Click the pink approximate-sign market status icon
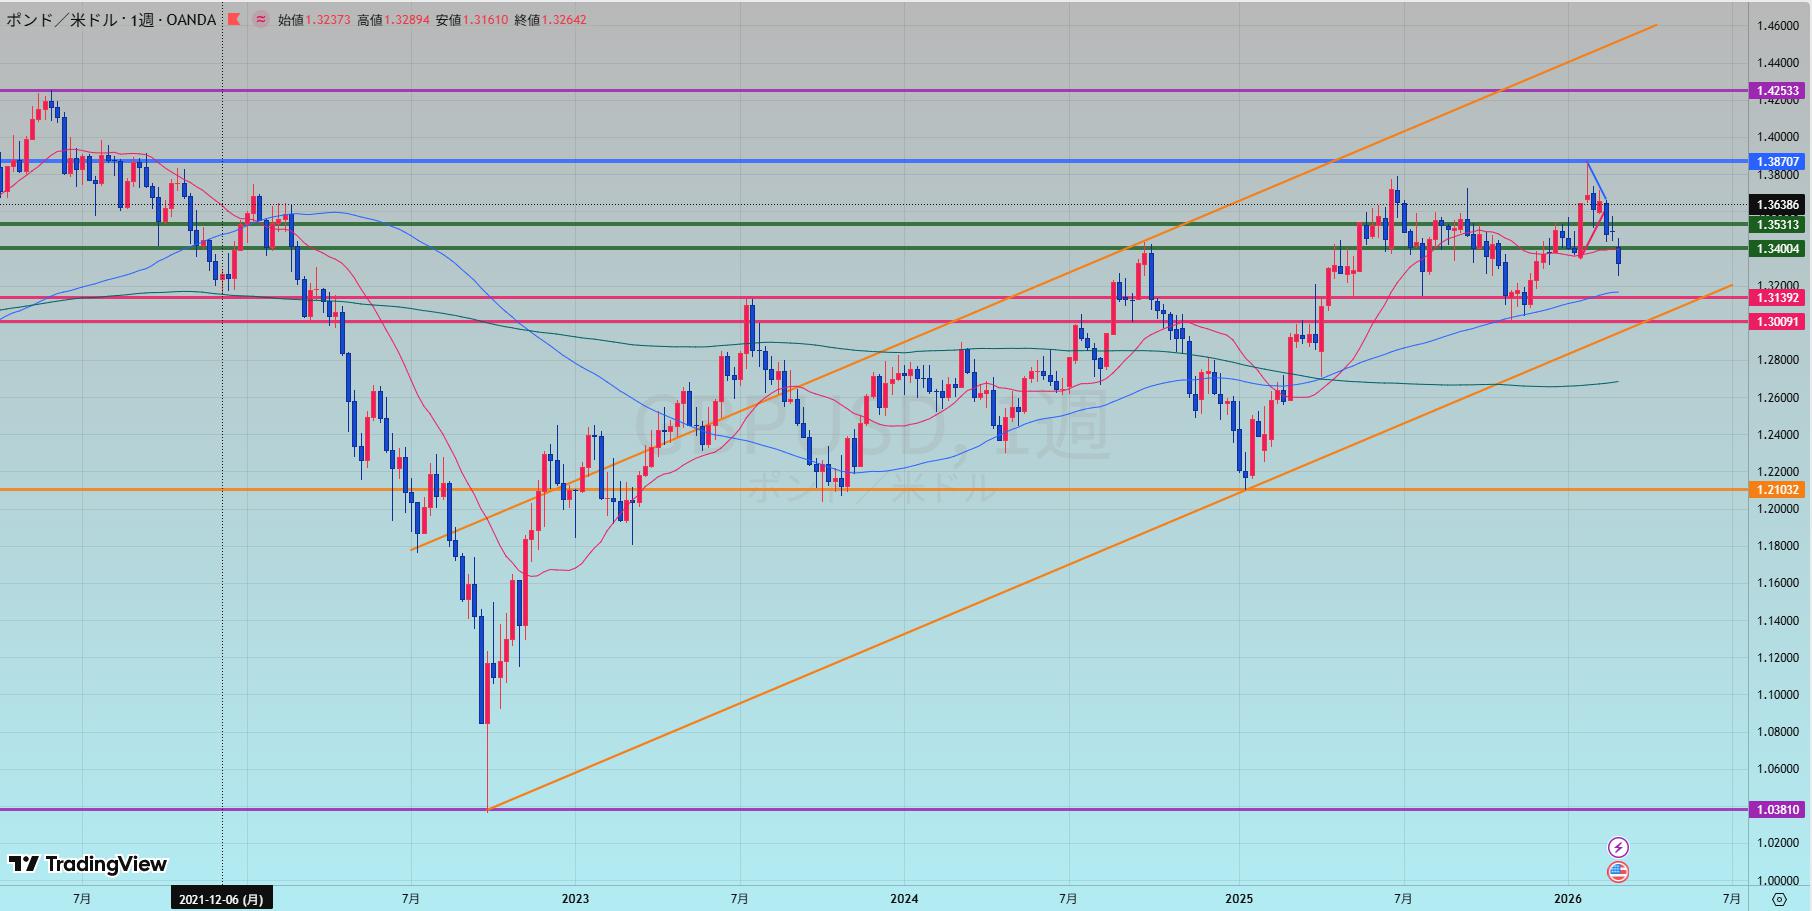 (261, 19)
